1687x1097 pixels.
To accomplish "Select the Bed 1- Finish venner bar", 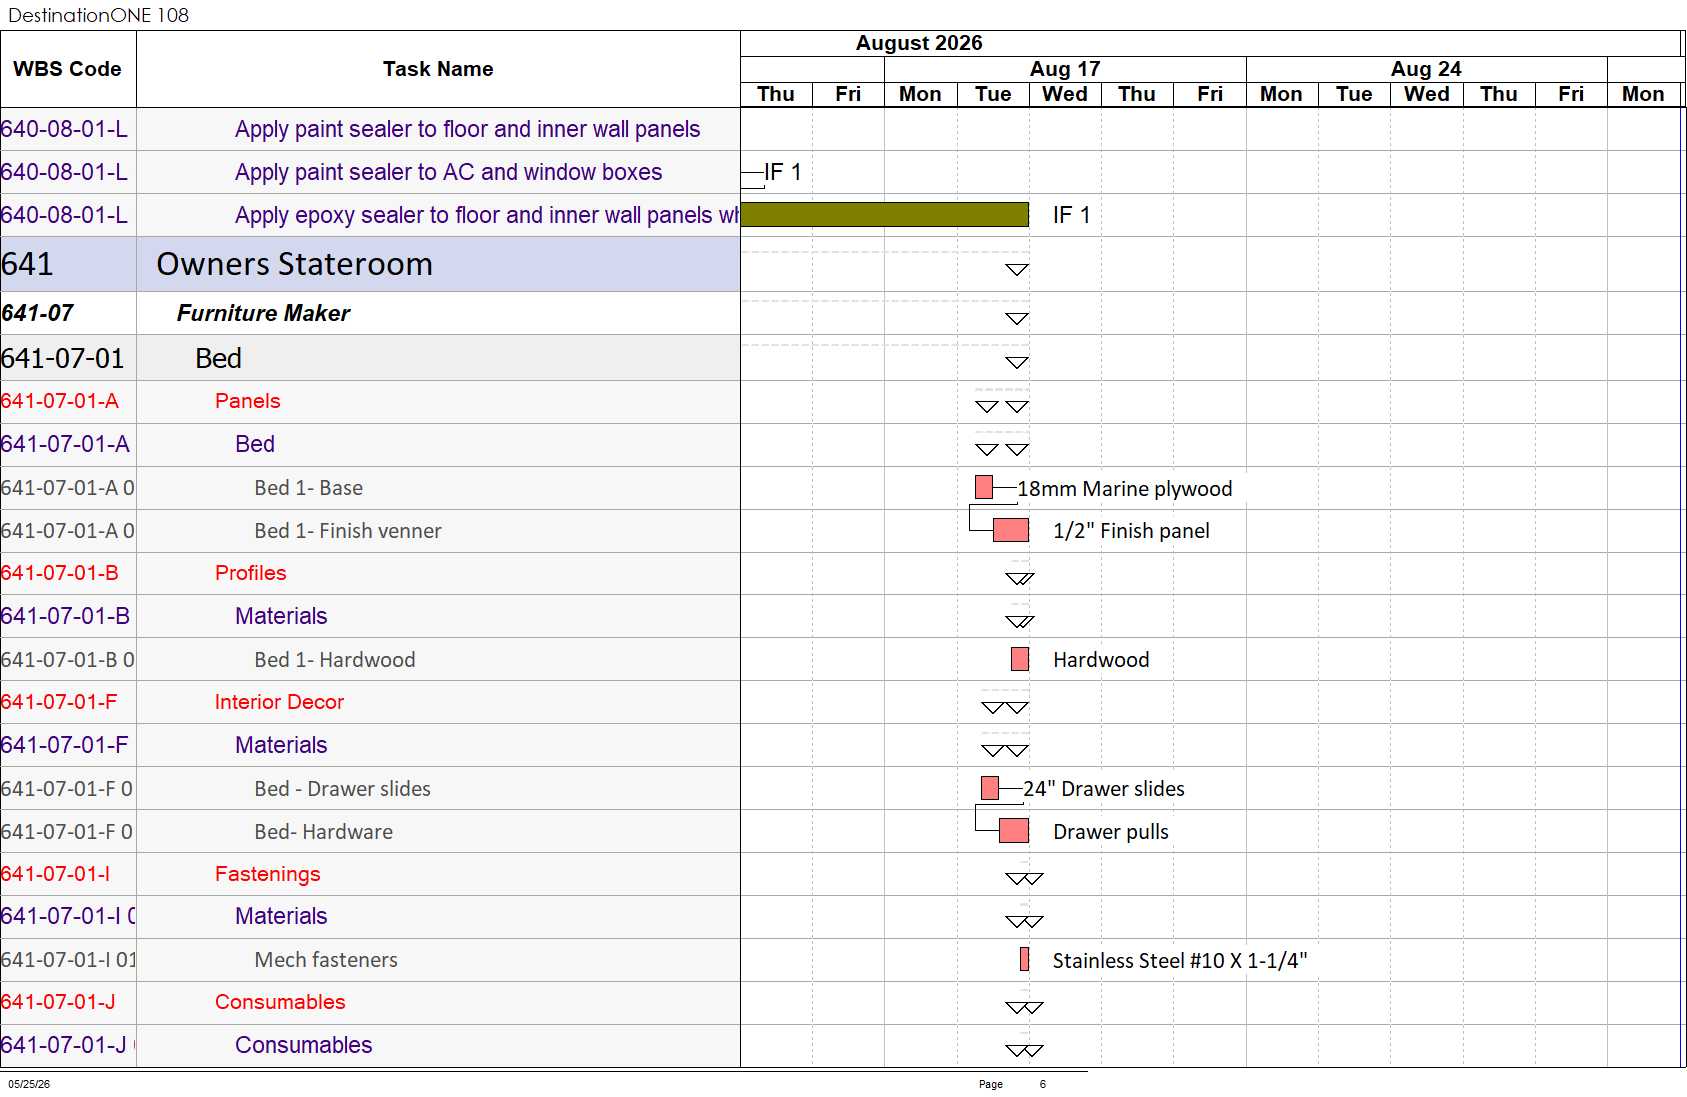I will [1010, 530].
